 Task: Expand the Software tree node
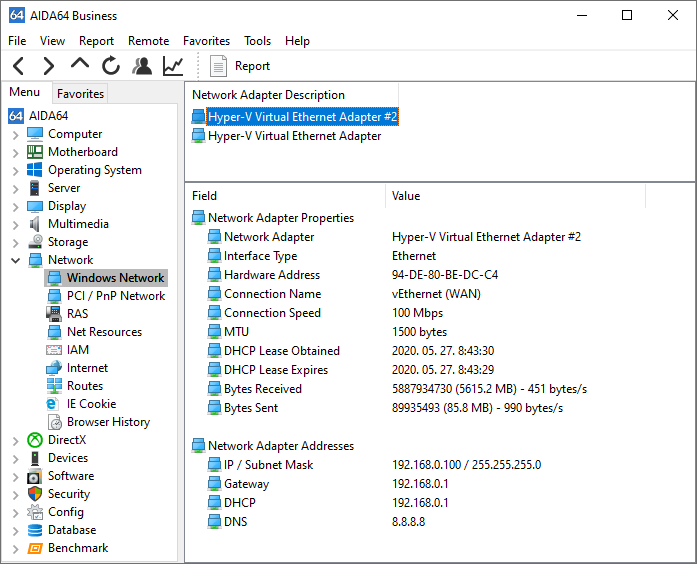point(16,477)
